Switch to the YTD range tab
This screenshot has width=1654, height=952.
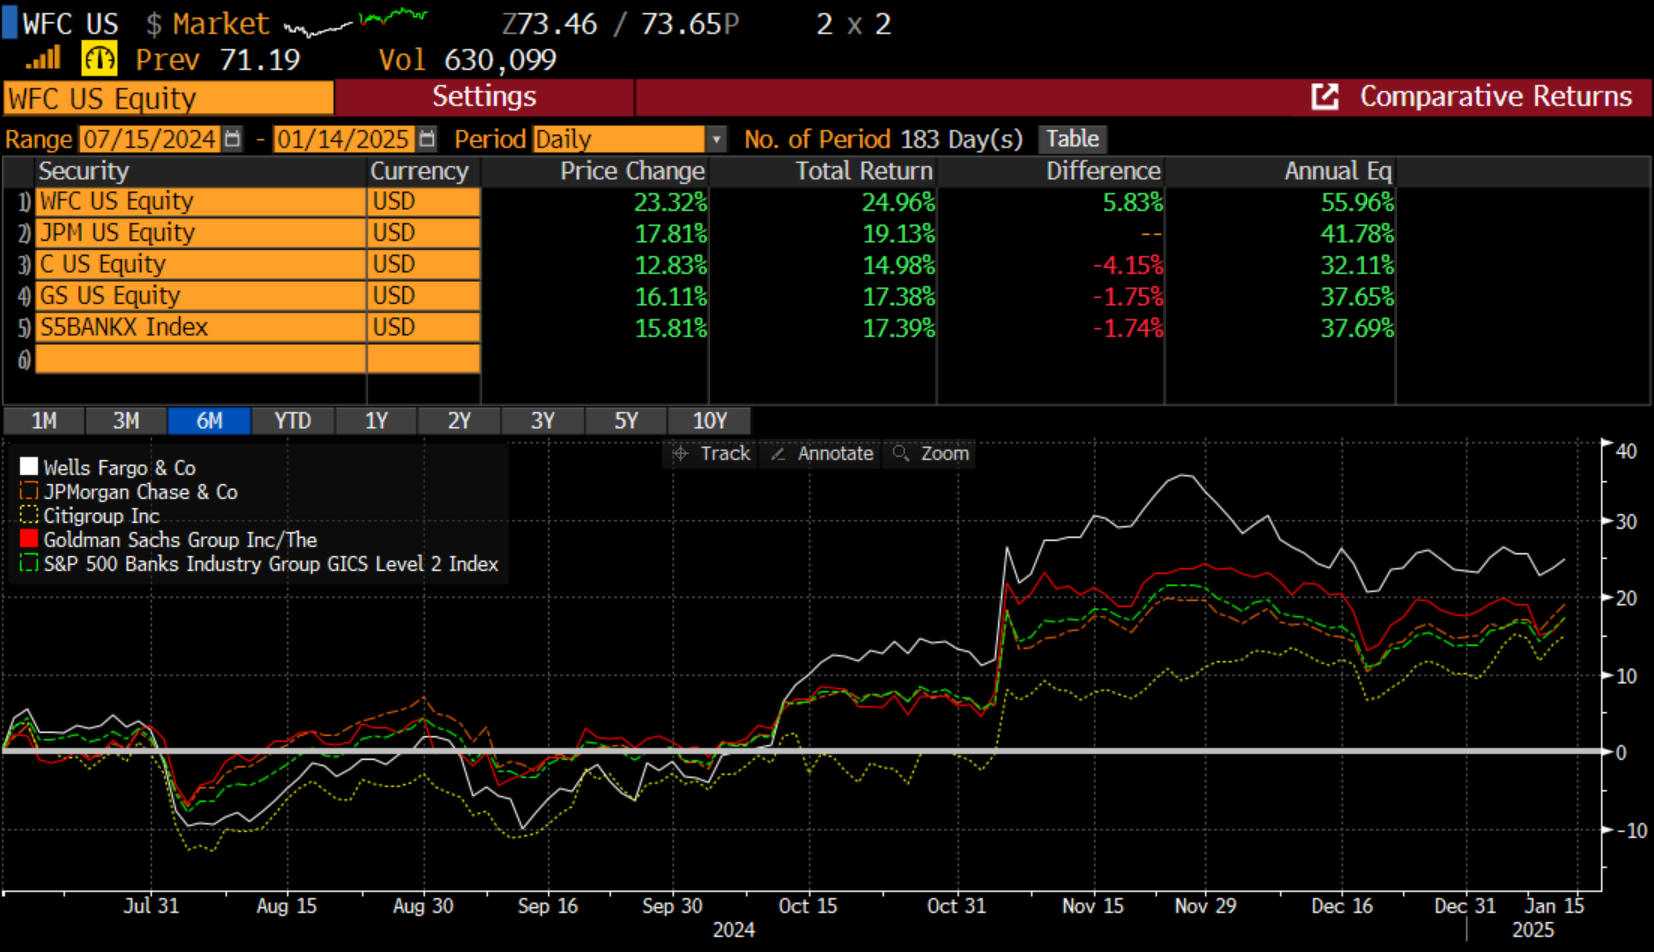[292, 421]
